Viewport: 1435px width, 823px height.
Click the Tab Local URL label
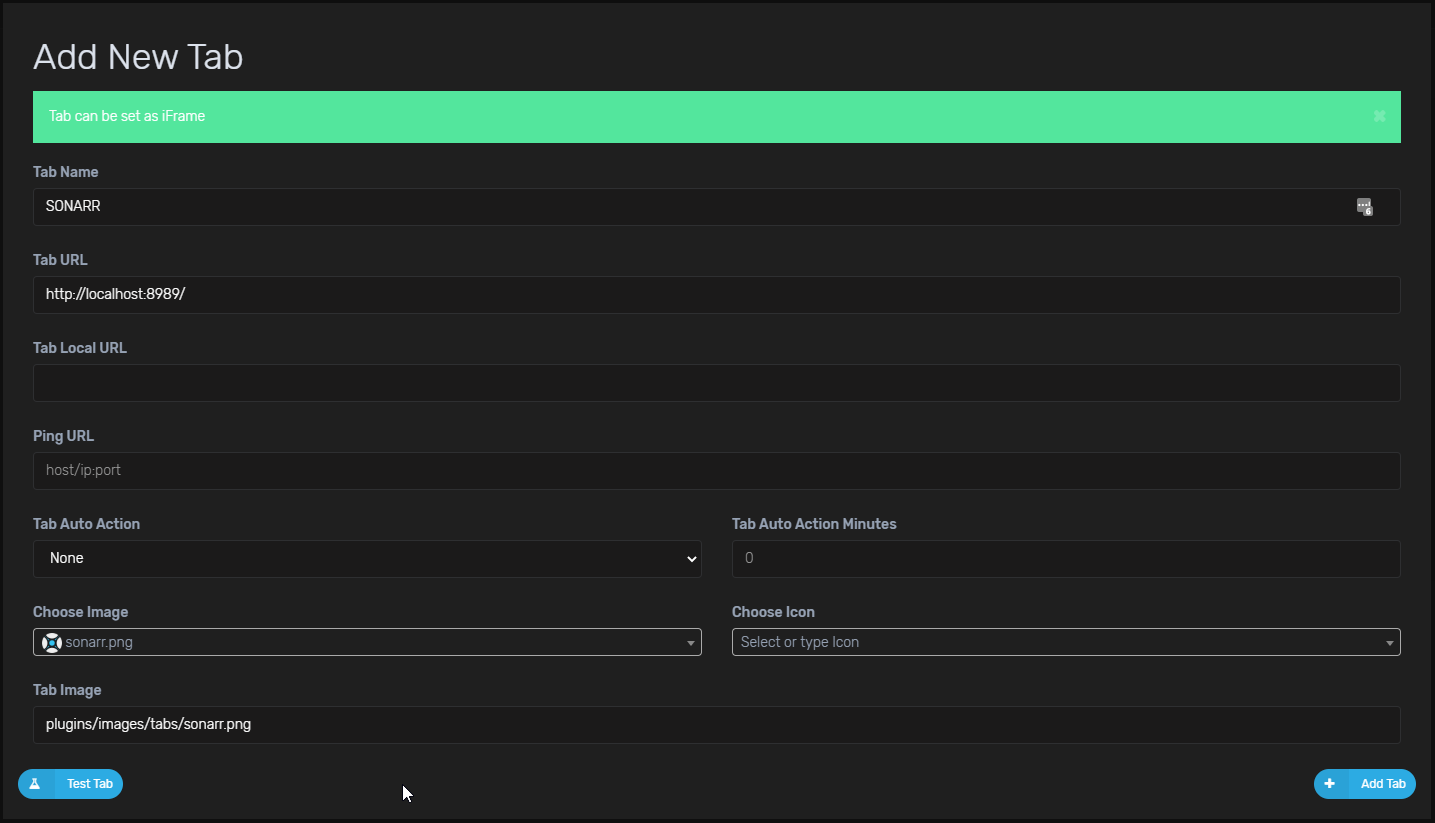click(x=80, y=348)
